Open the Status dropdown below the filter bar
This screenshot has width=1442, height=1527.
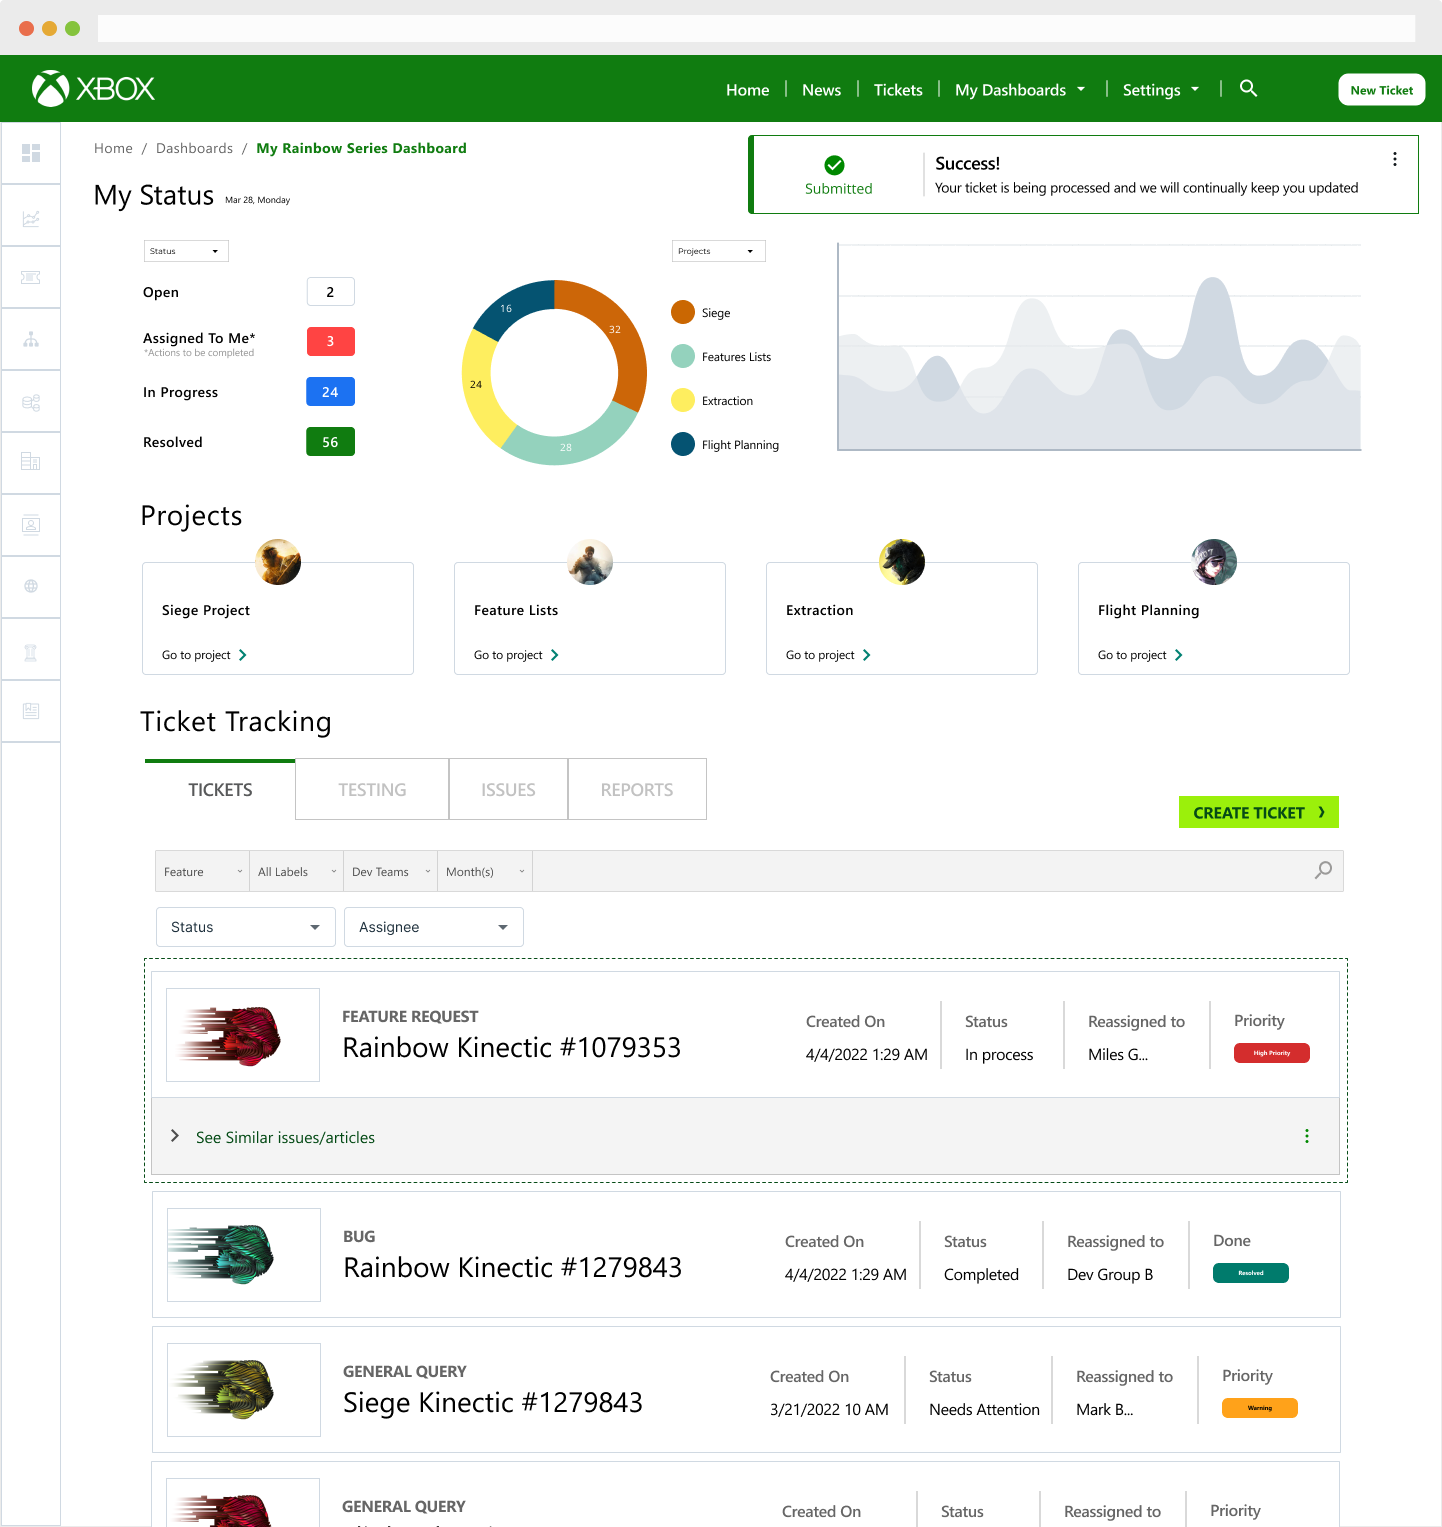point(246,927)
